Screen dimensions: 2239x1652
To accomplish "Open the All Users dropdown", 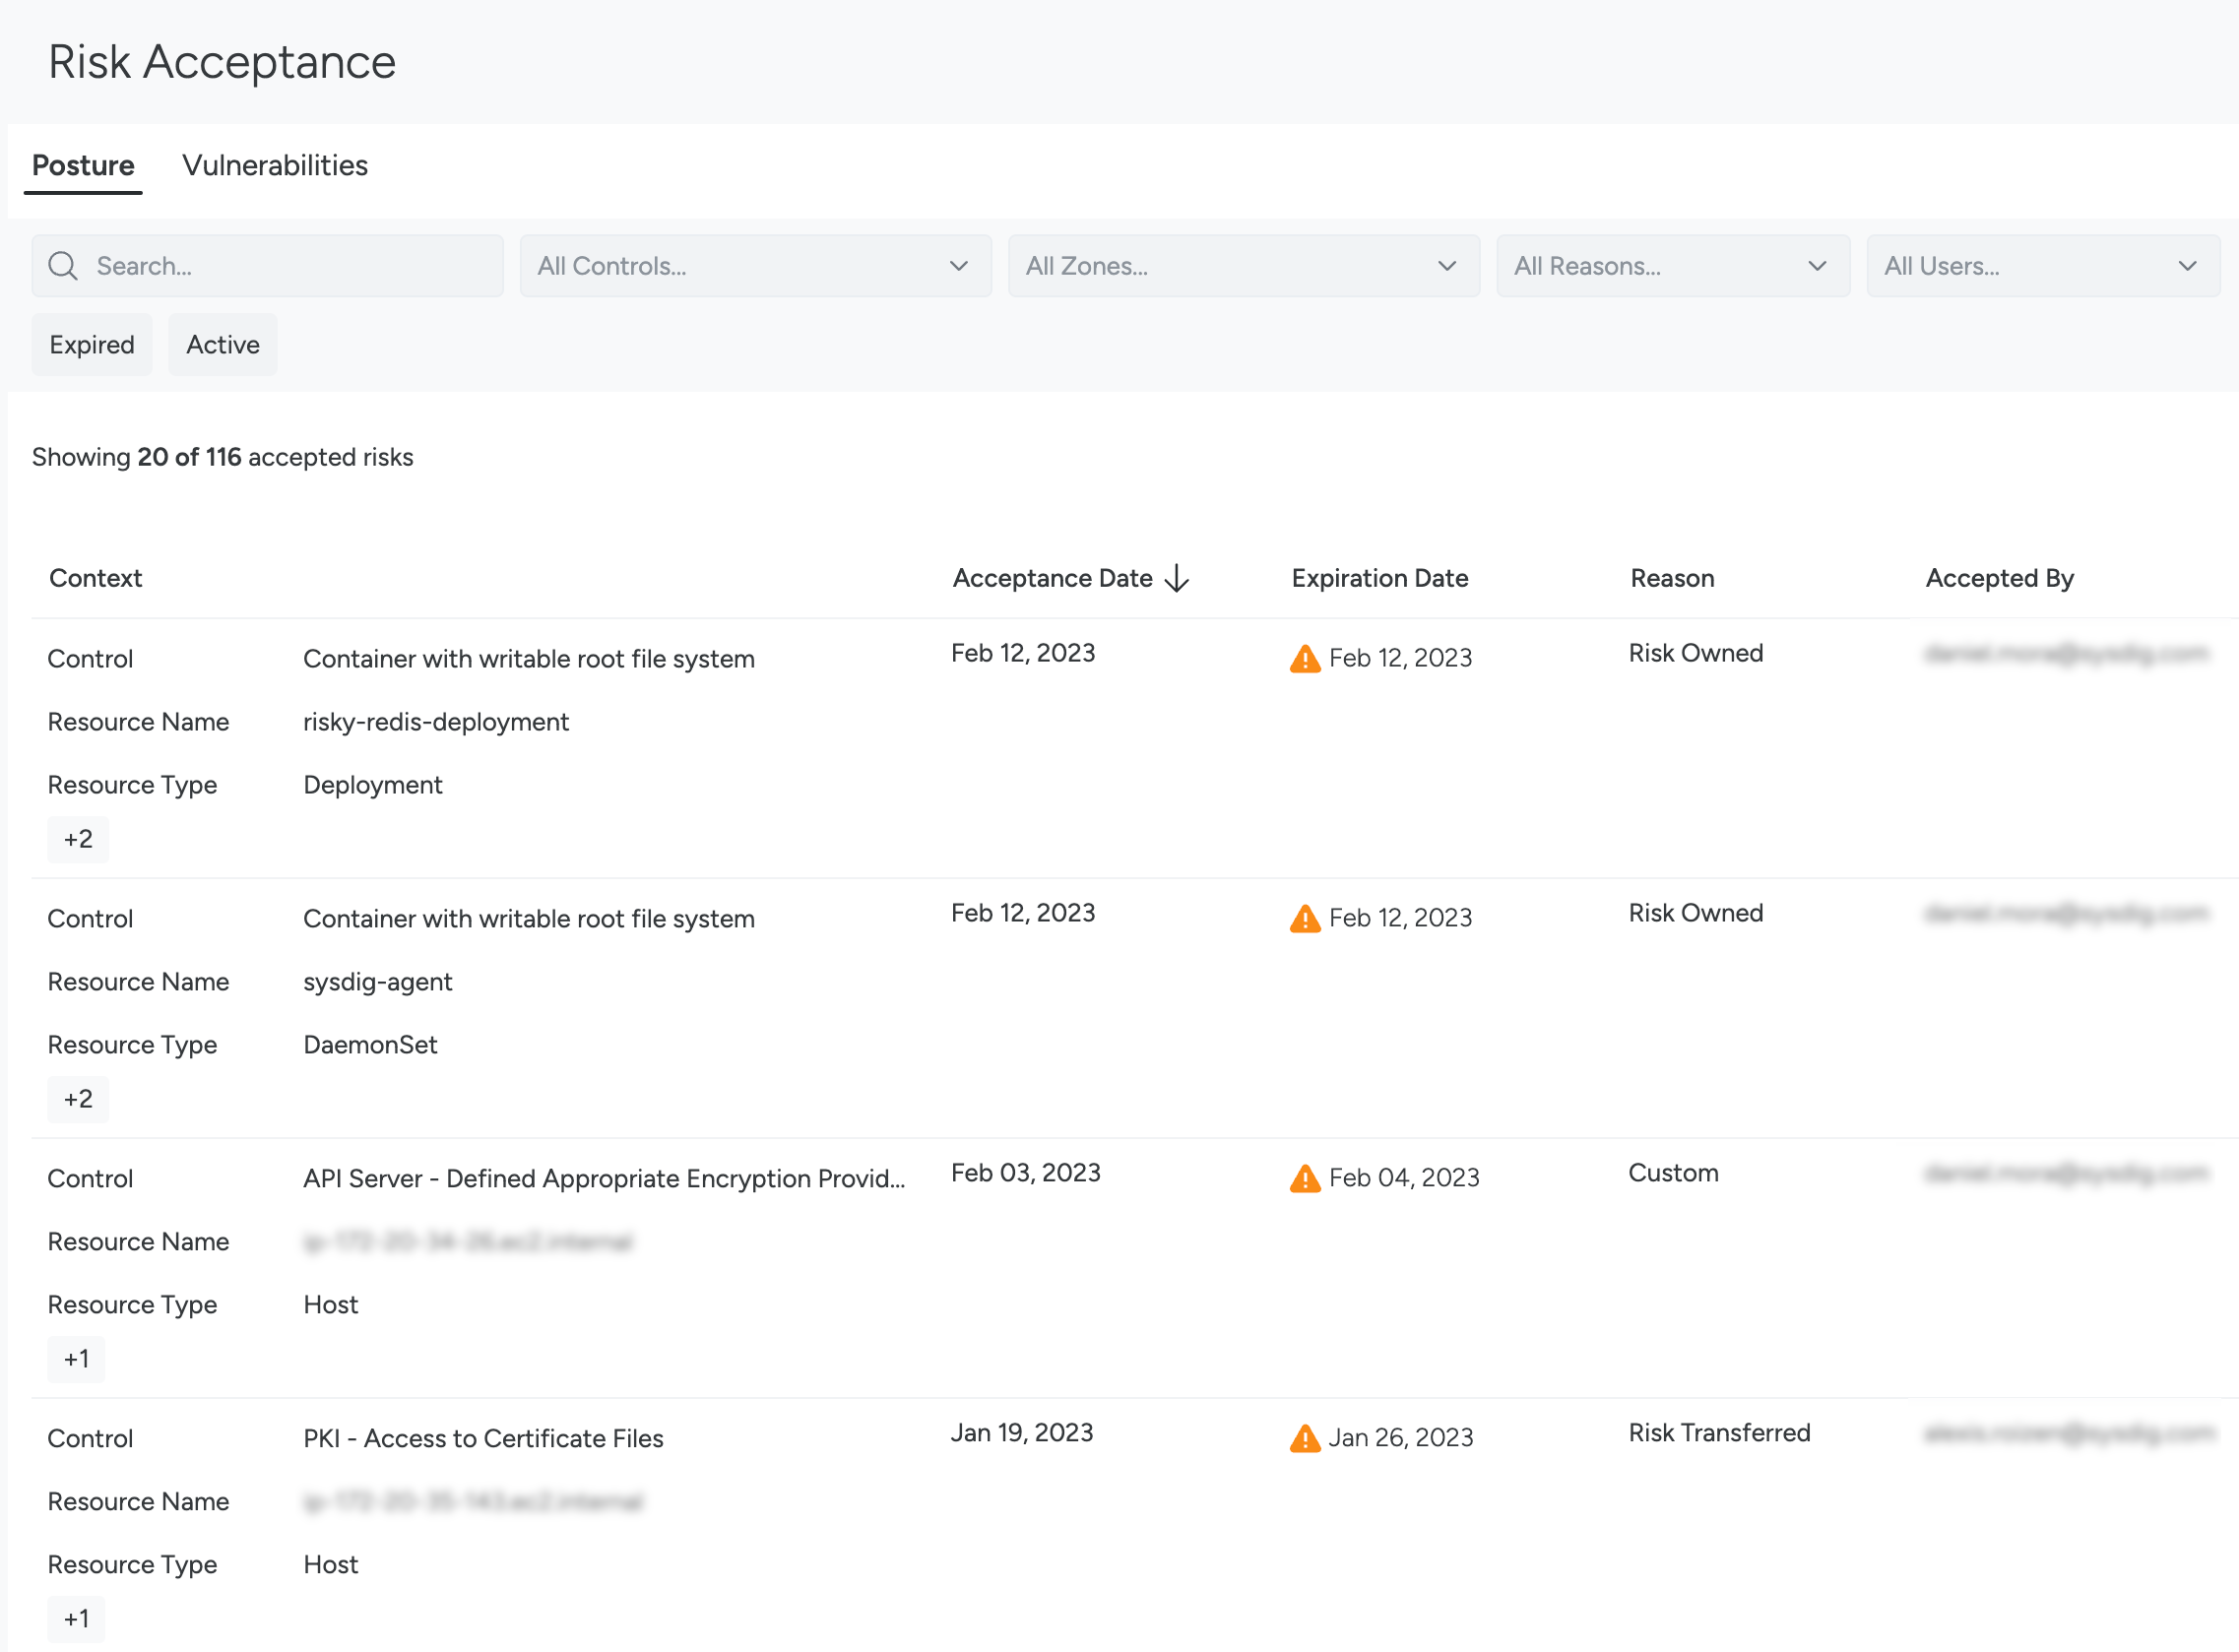I will point(2042,266).
